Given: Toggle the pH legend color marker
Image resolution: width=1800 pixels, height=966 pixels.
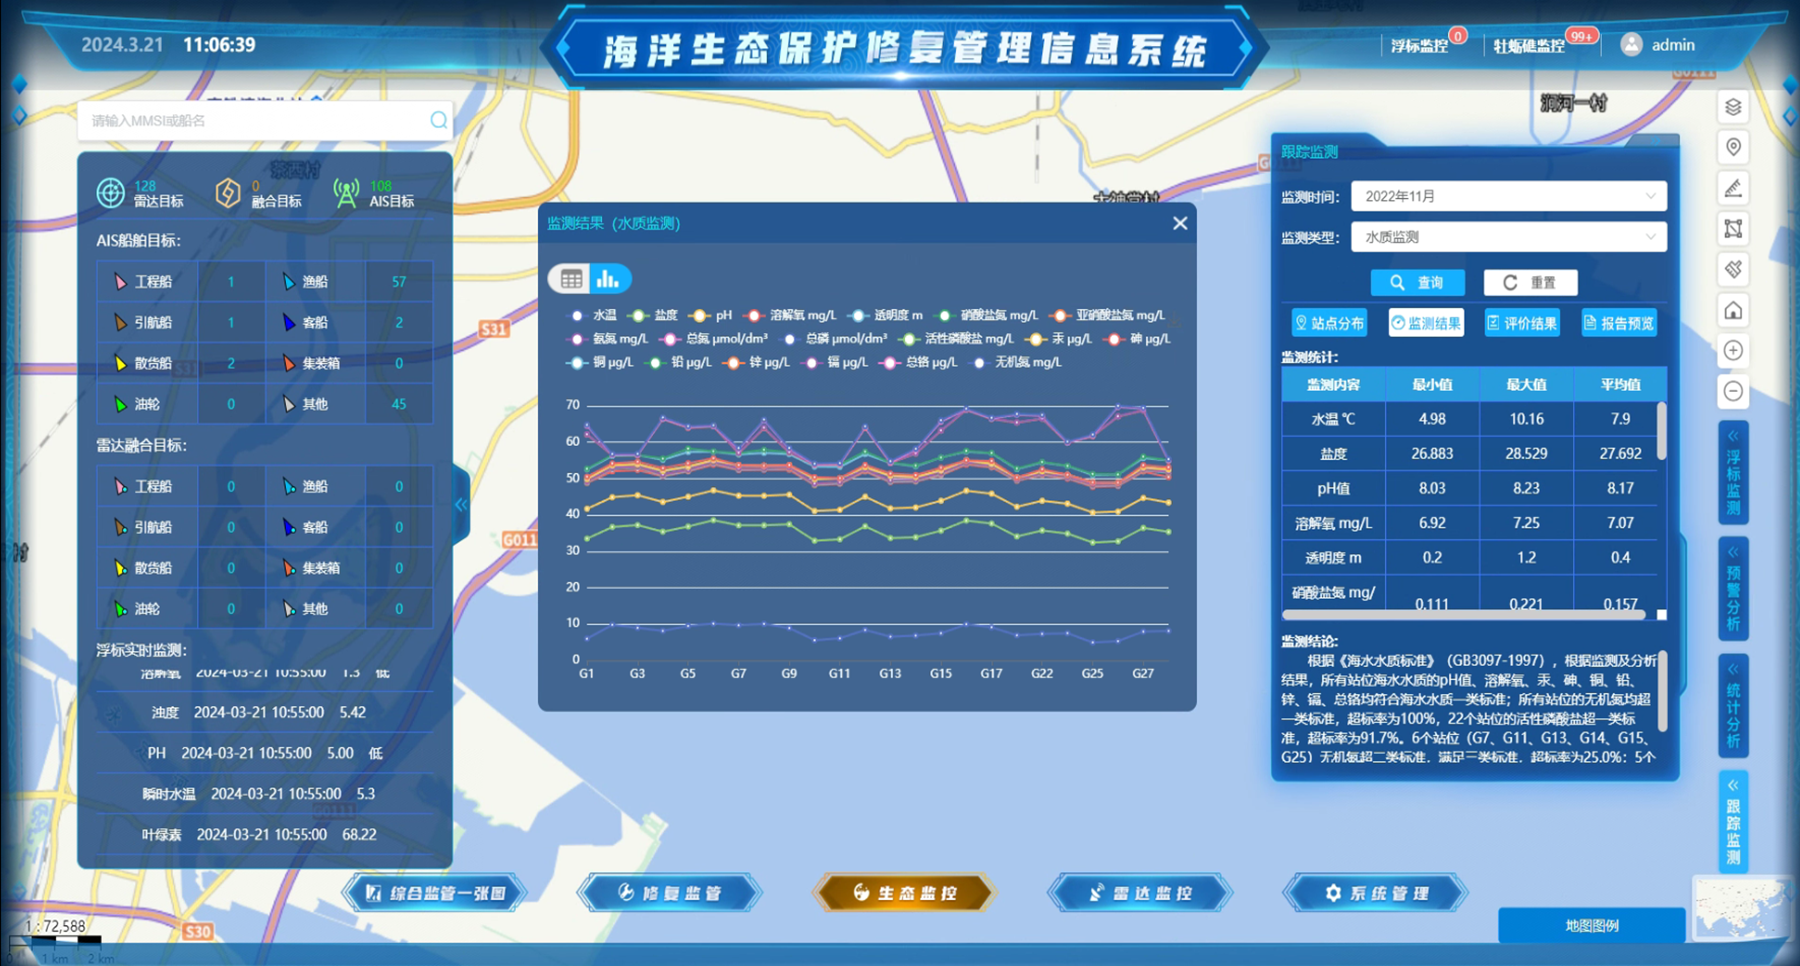Looking at the screenshot, I should pos(700,315).
